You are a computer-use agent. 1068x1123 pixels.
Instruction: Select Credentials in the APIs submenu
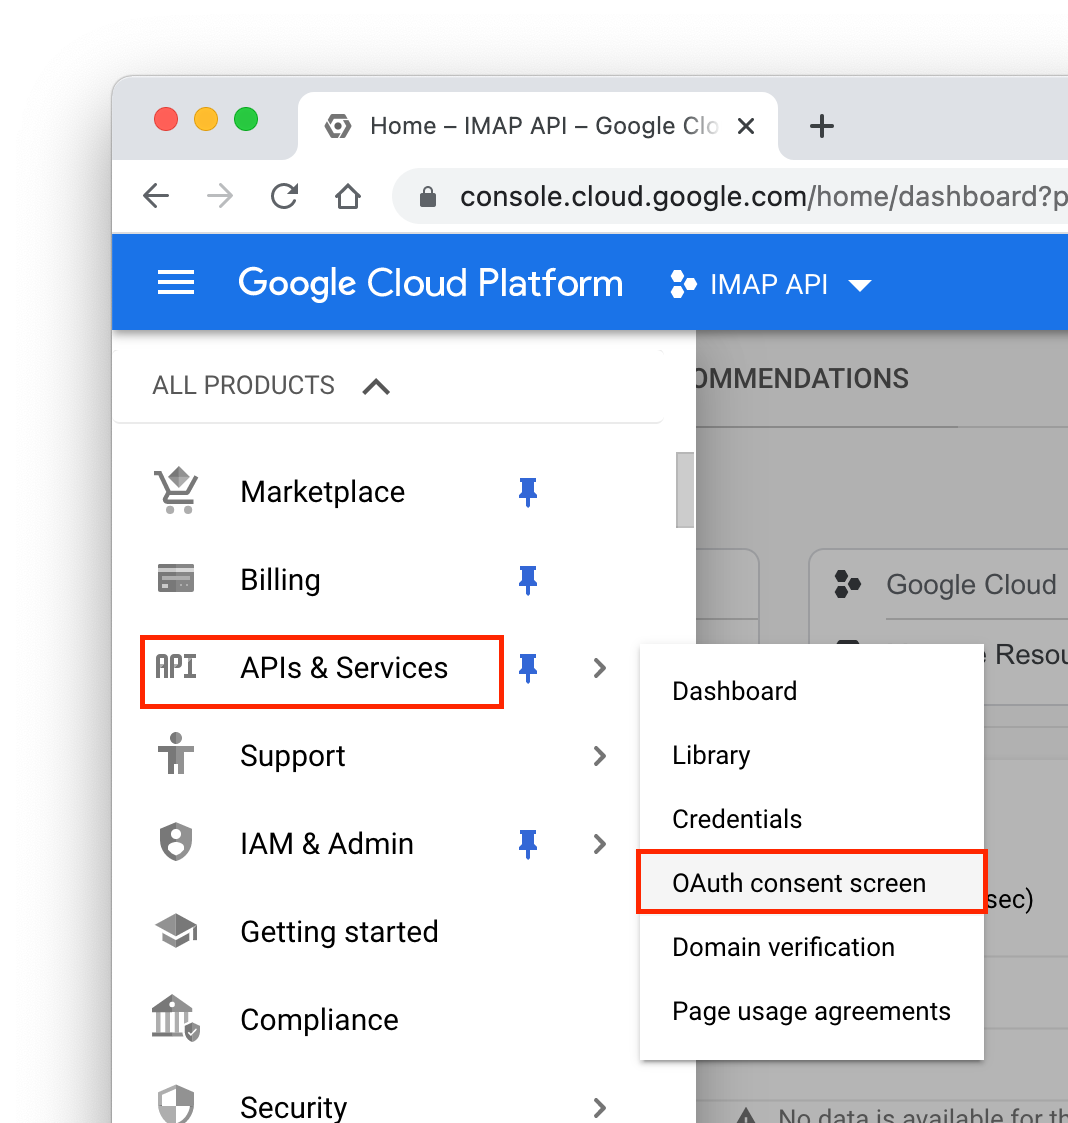812,819
